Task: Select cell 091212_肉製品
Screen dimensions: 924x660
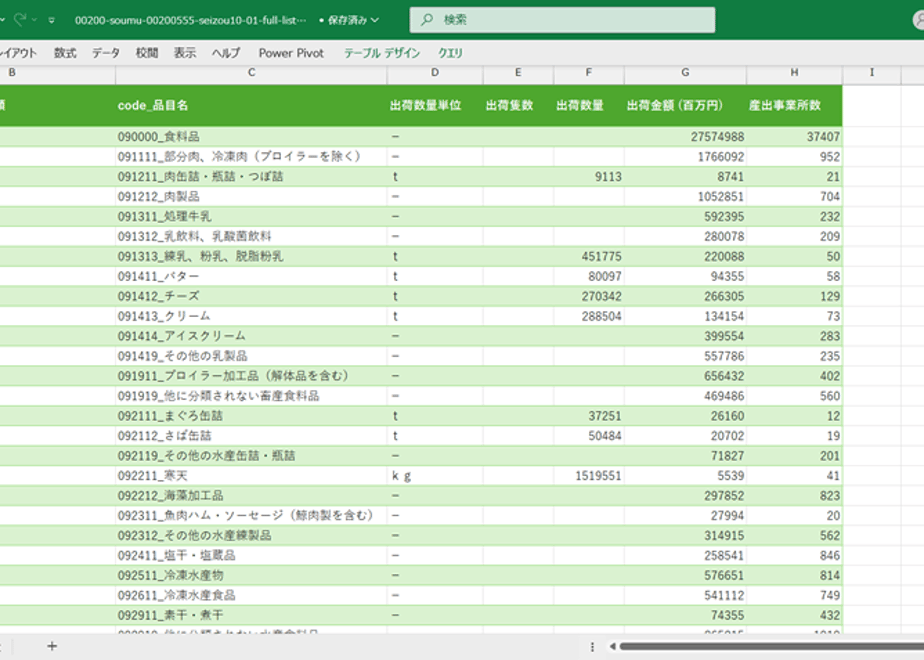Action: 252,196
